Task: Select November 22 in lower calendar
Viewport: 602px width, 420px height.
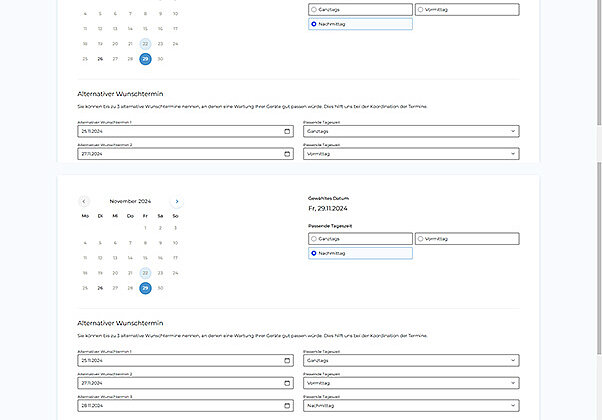Action: 146,272
